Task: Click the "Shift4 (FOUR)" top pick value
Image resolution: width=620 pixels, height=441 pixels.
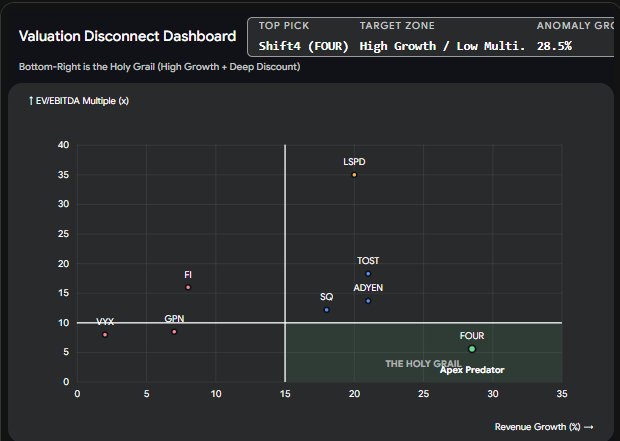Action: 303,46
